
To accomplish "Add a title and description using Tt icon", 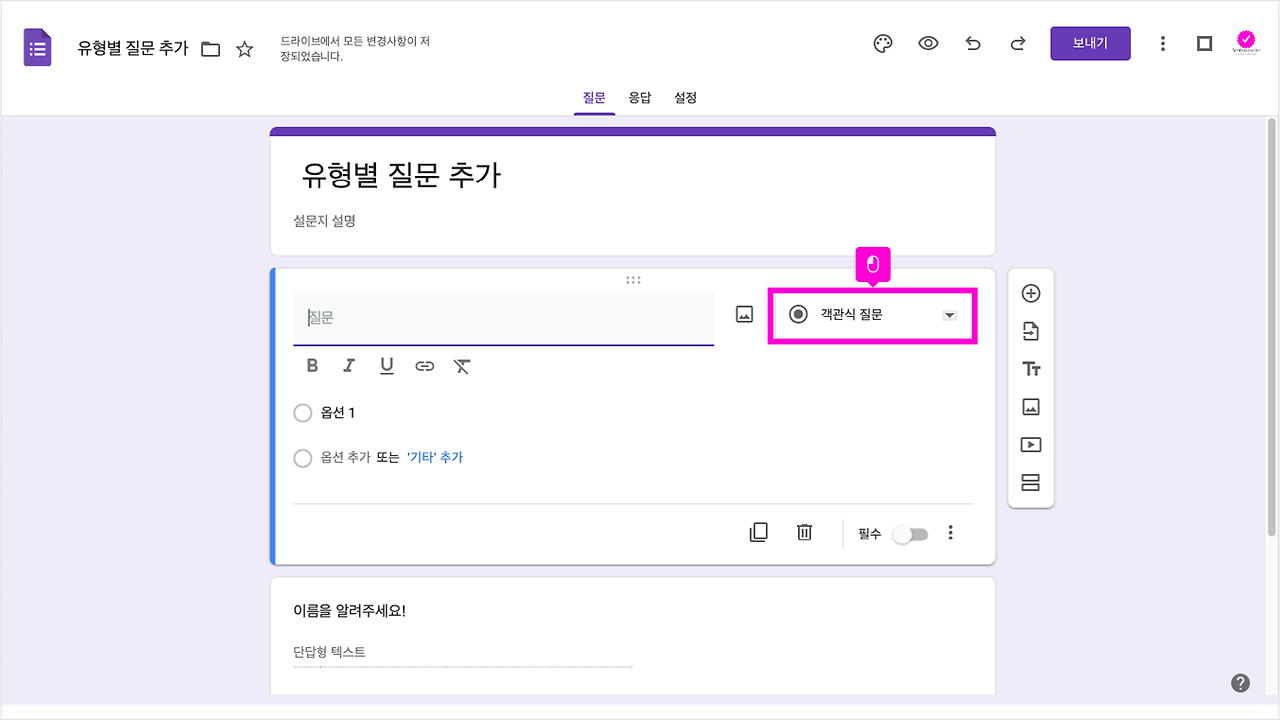I will tap(1030, 368).
